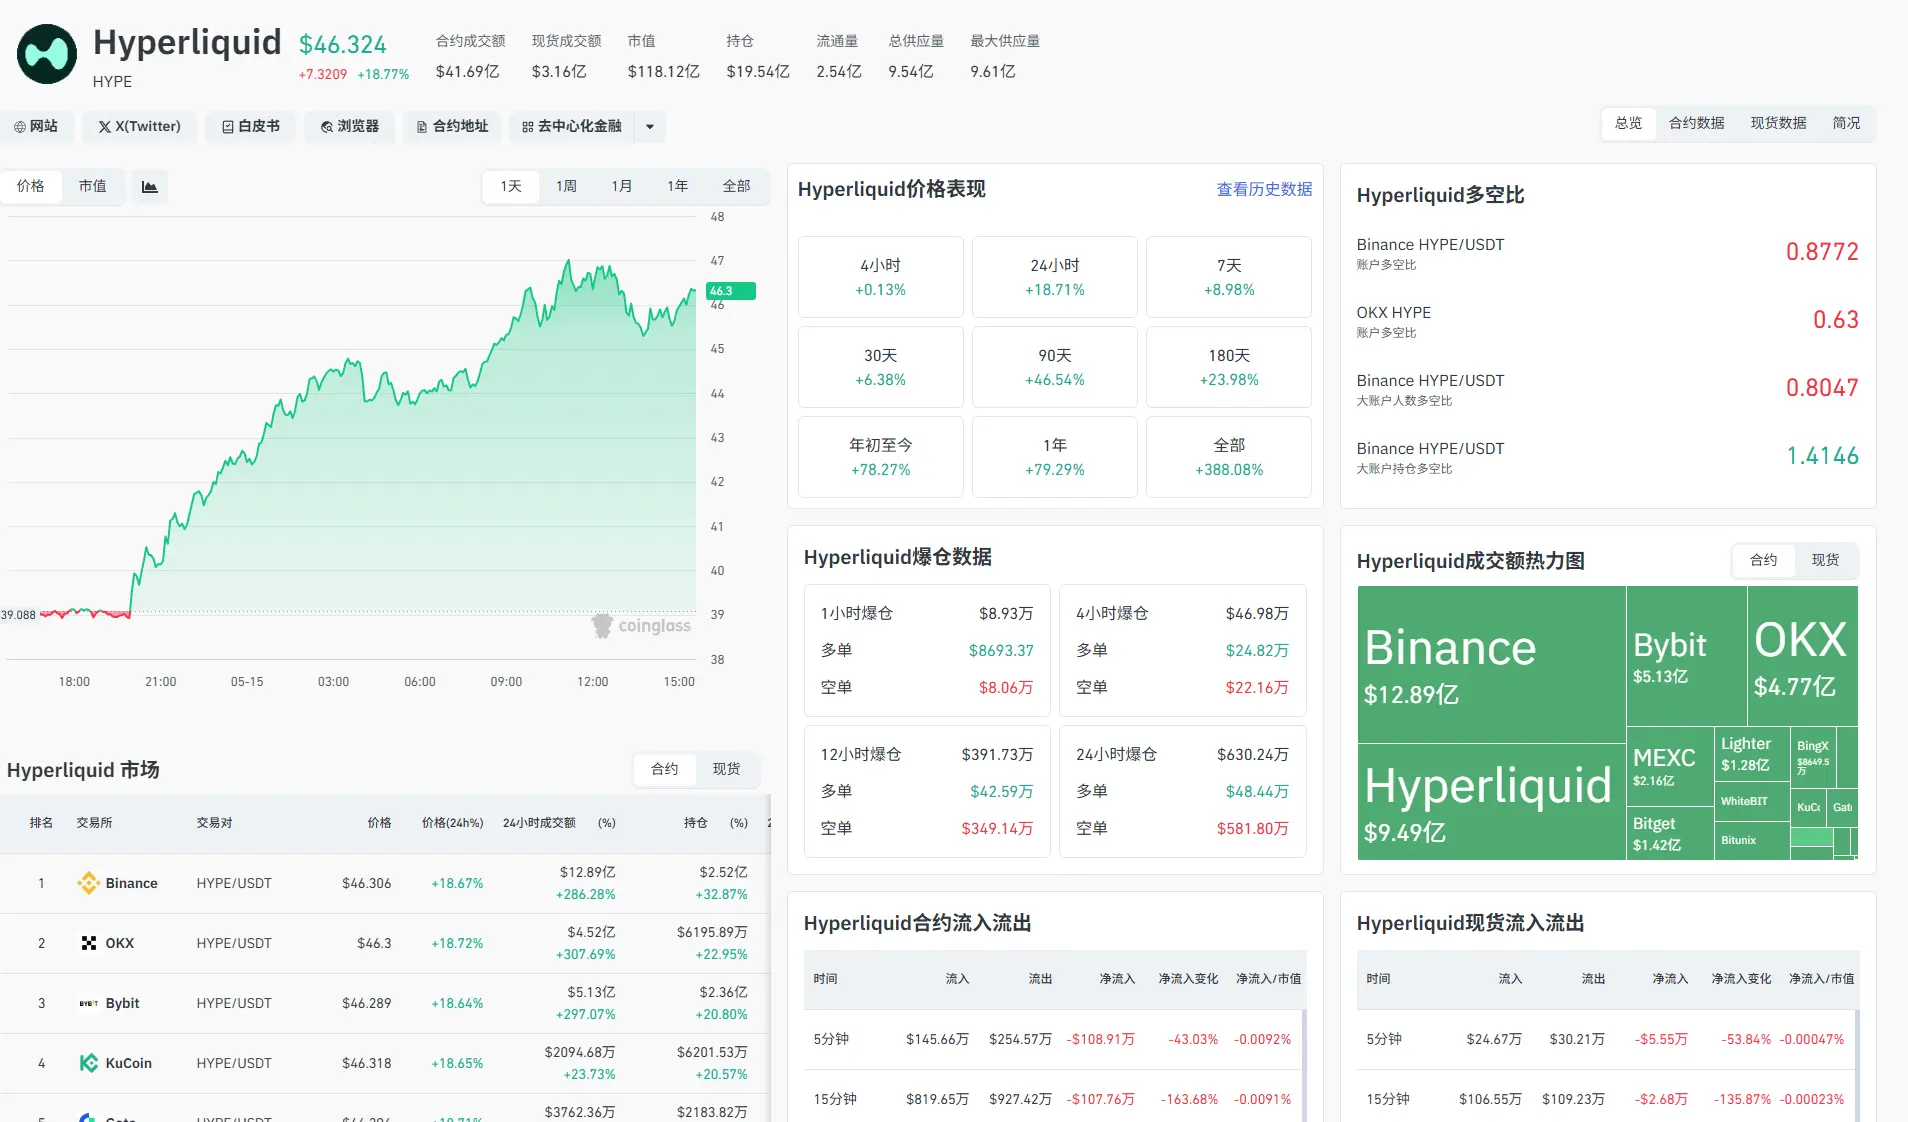Image resolution: width=1908 pixels, height=1122 pixels.
Task: Click the OKX HYPE 多空比 value 0.63
Action: tap(1836, 320)
